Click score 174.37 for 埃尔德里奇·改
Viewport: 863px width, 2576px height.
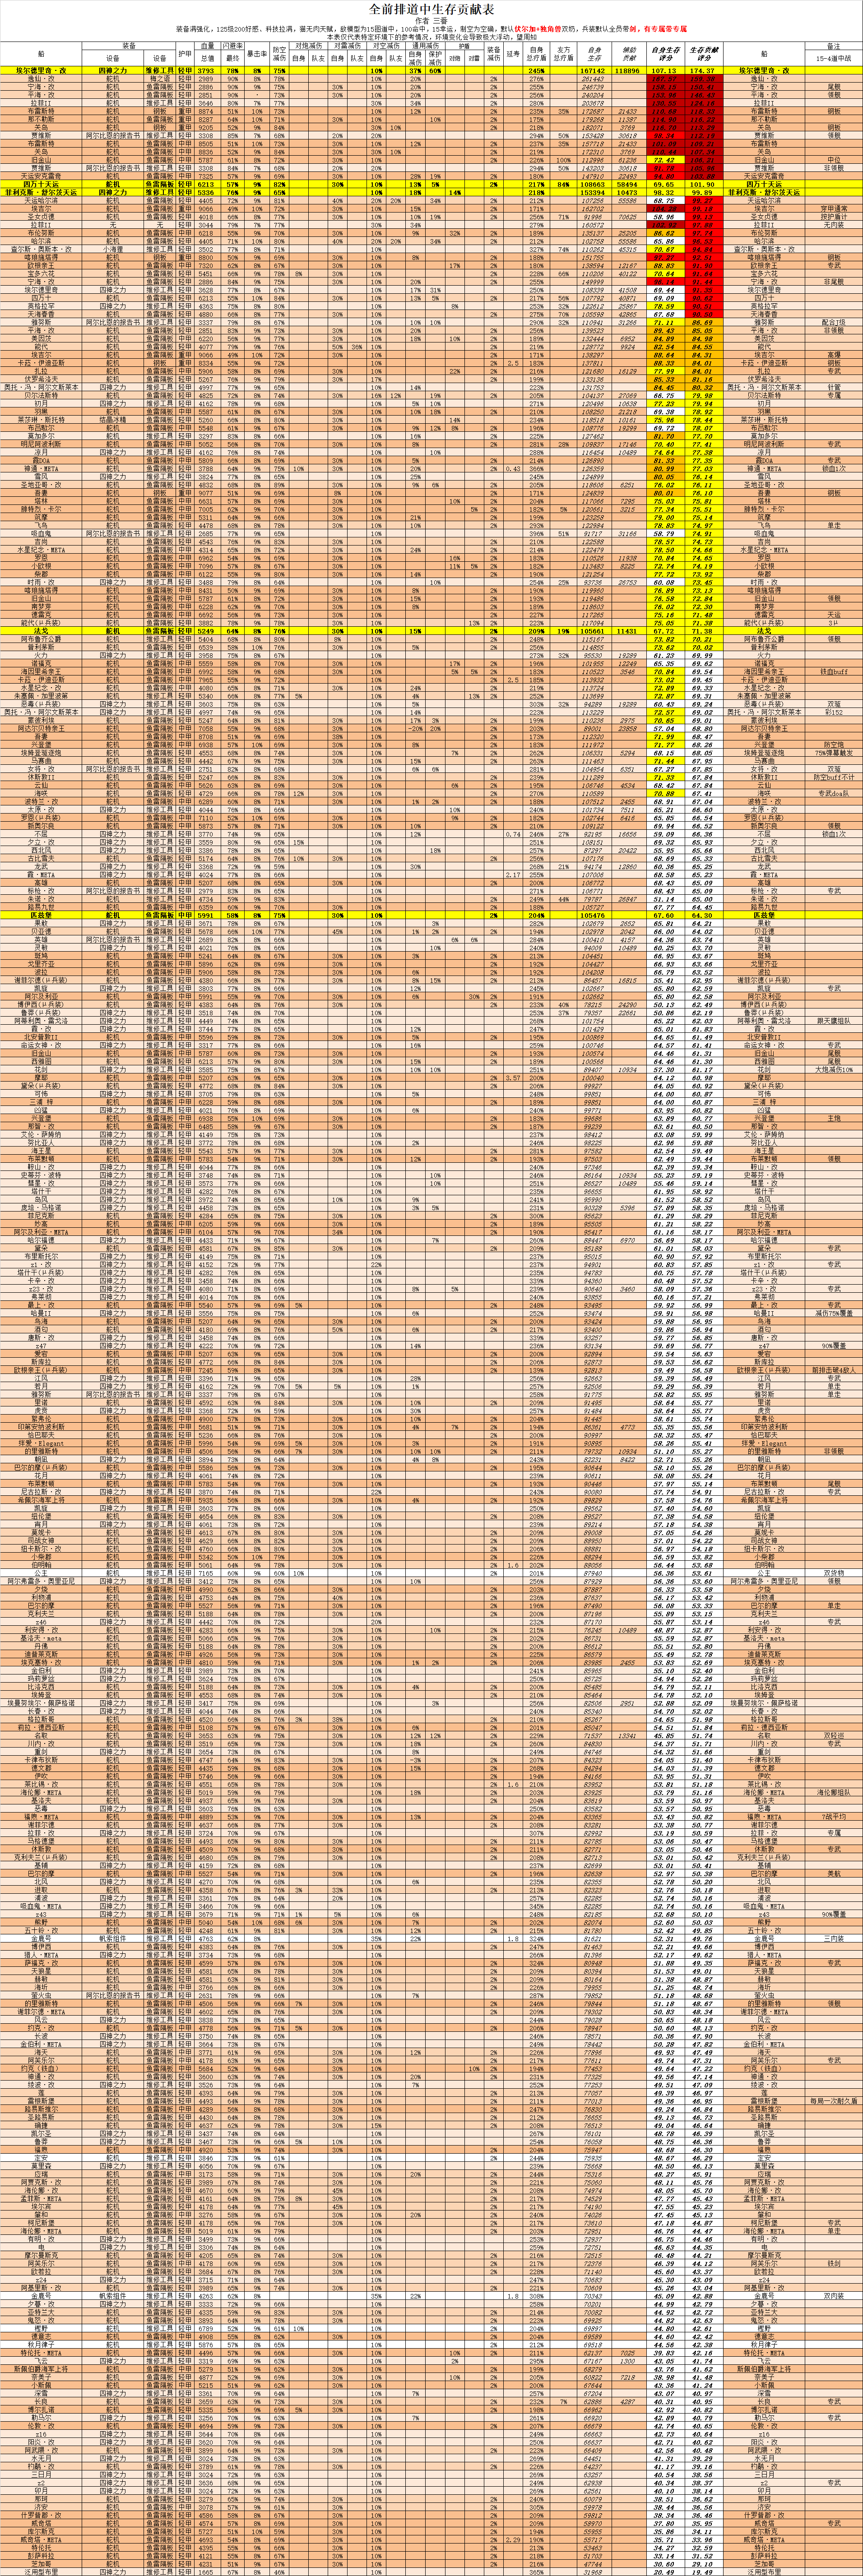click(x=703, y=71)
